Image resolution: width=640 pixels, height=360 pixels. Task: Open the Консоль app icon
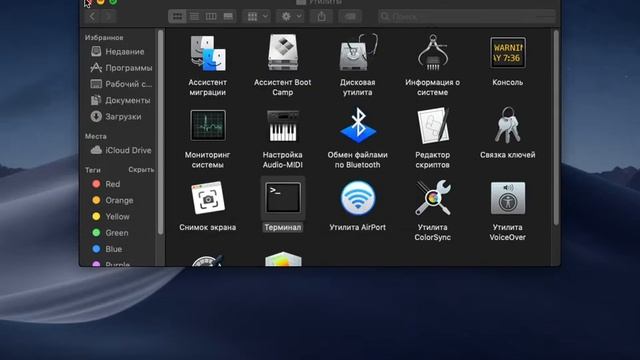pos(508,53)
